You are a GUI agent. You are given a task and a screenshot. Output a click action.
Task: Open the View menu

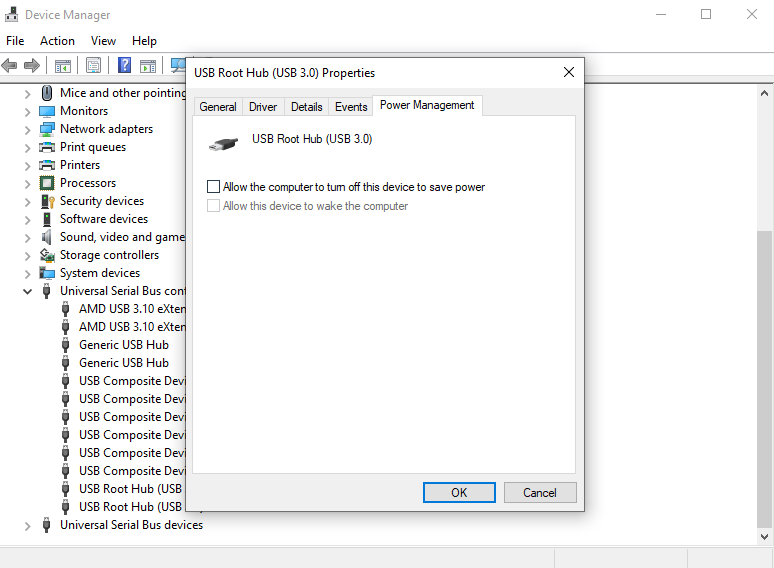coord(103,41)
